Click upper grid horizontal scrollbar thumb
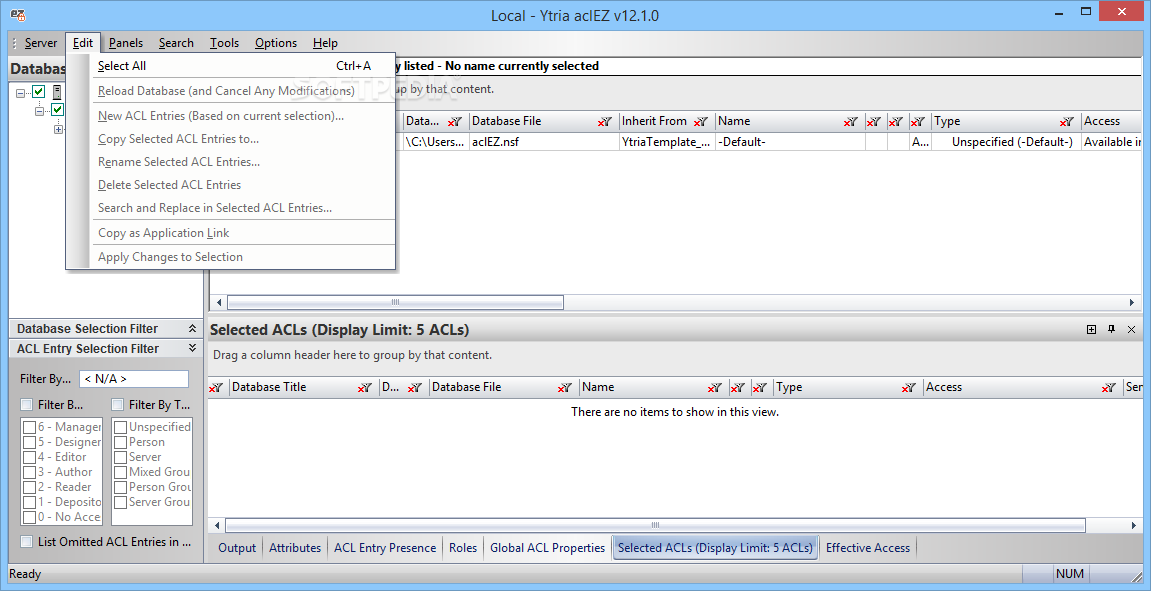 tap(395, 302)
